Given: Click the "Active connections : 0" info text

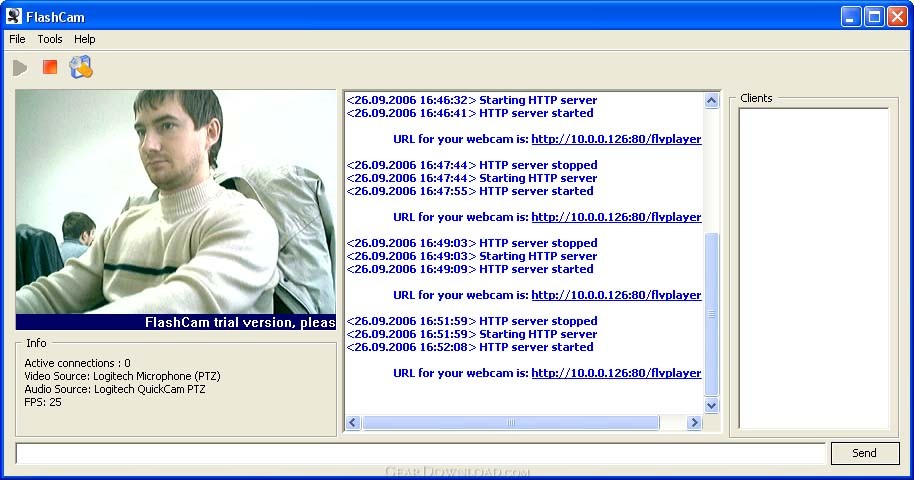Looking at the screenshot, I should pyautogui.click(x=78, y=363).
